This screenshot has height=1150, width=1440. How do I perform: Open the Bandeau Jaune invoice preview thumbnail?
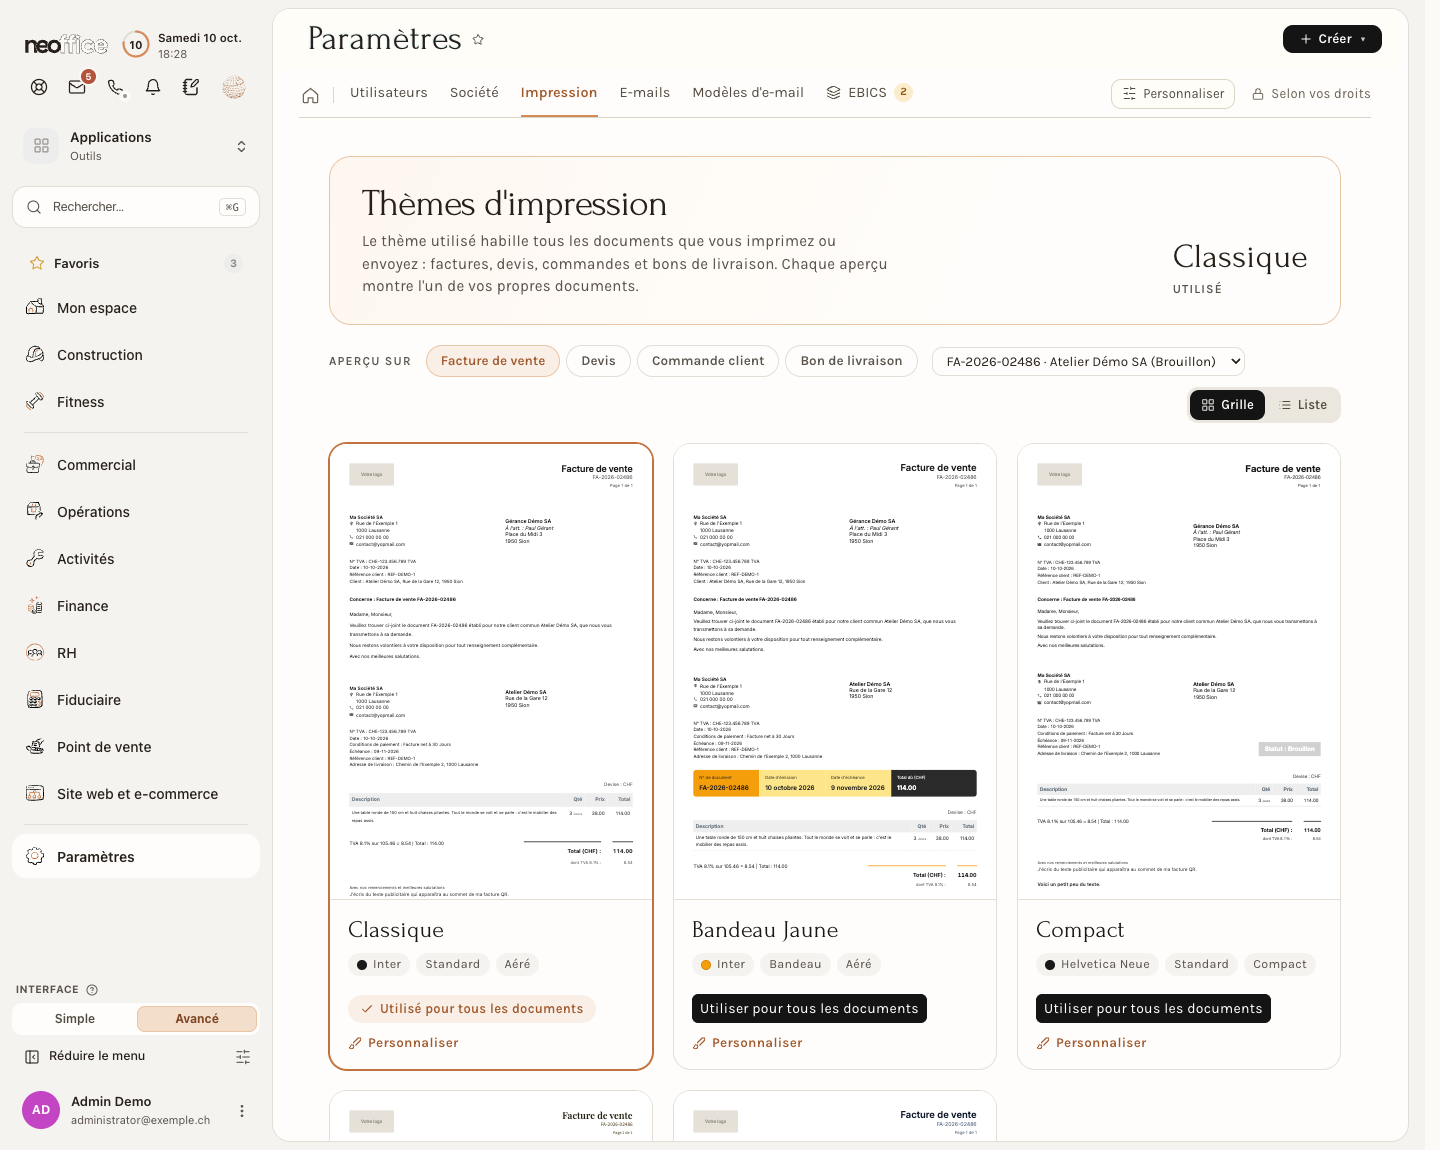click(835, 672)
